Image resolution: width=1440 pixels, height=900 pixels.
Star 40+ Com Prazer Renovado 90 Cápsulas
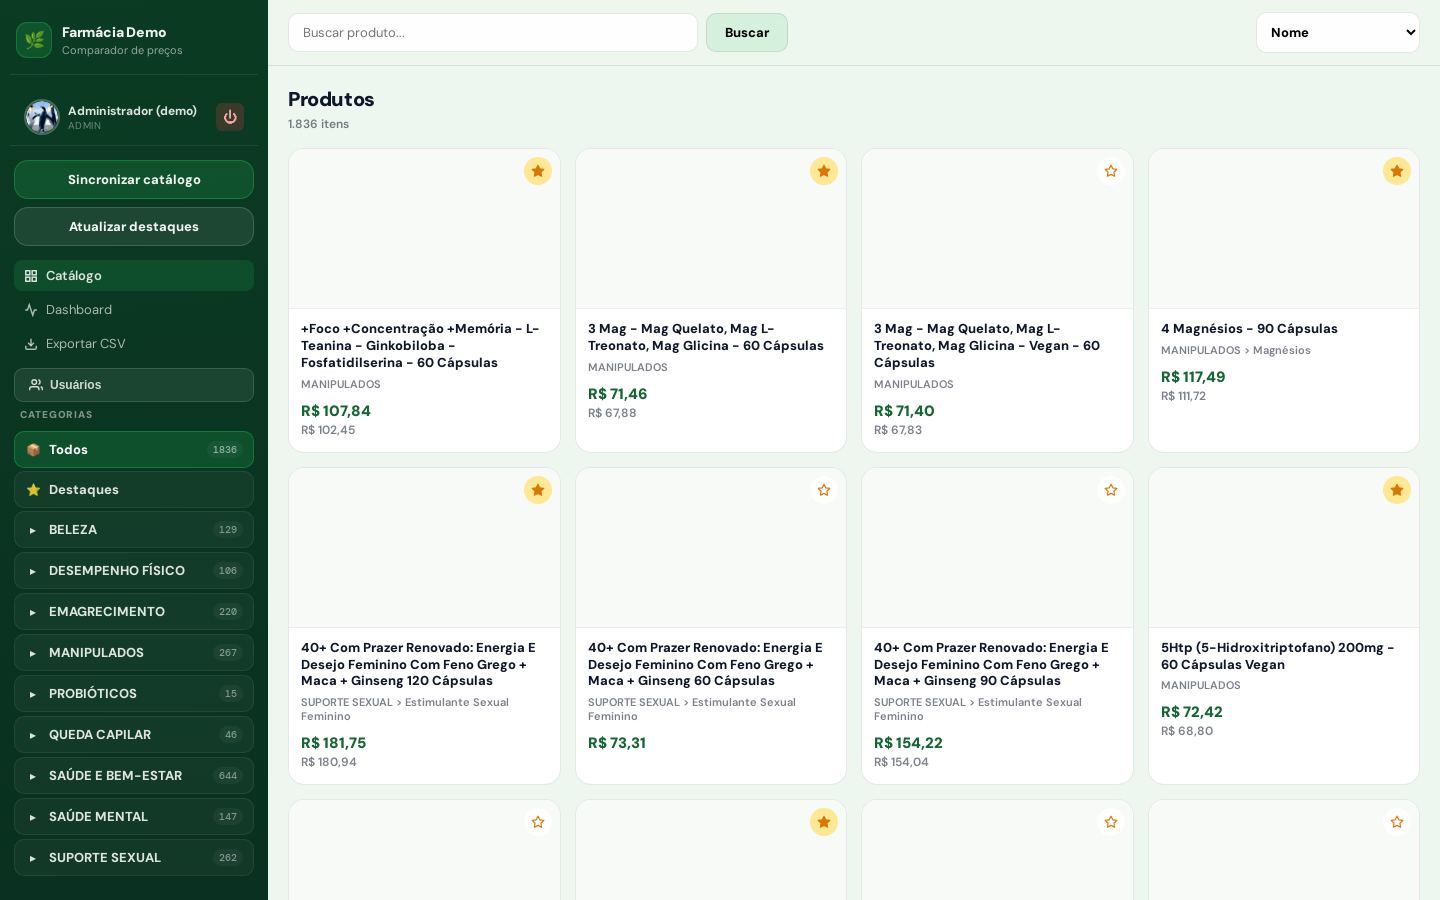[1111, 490]
